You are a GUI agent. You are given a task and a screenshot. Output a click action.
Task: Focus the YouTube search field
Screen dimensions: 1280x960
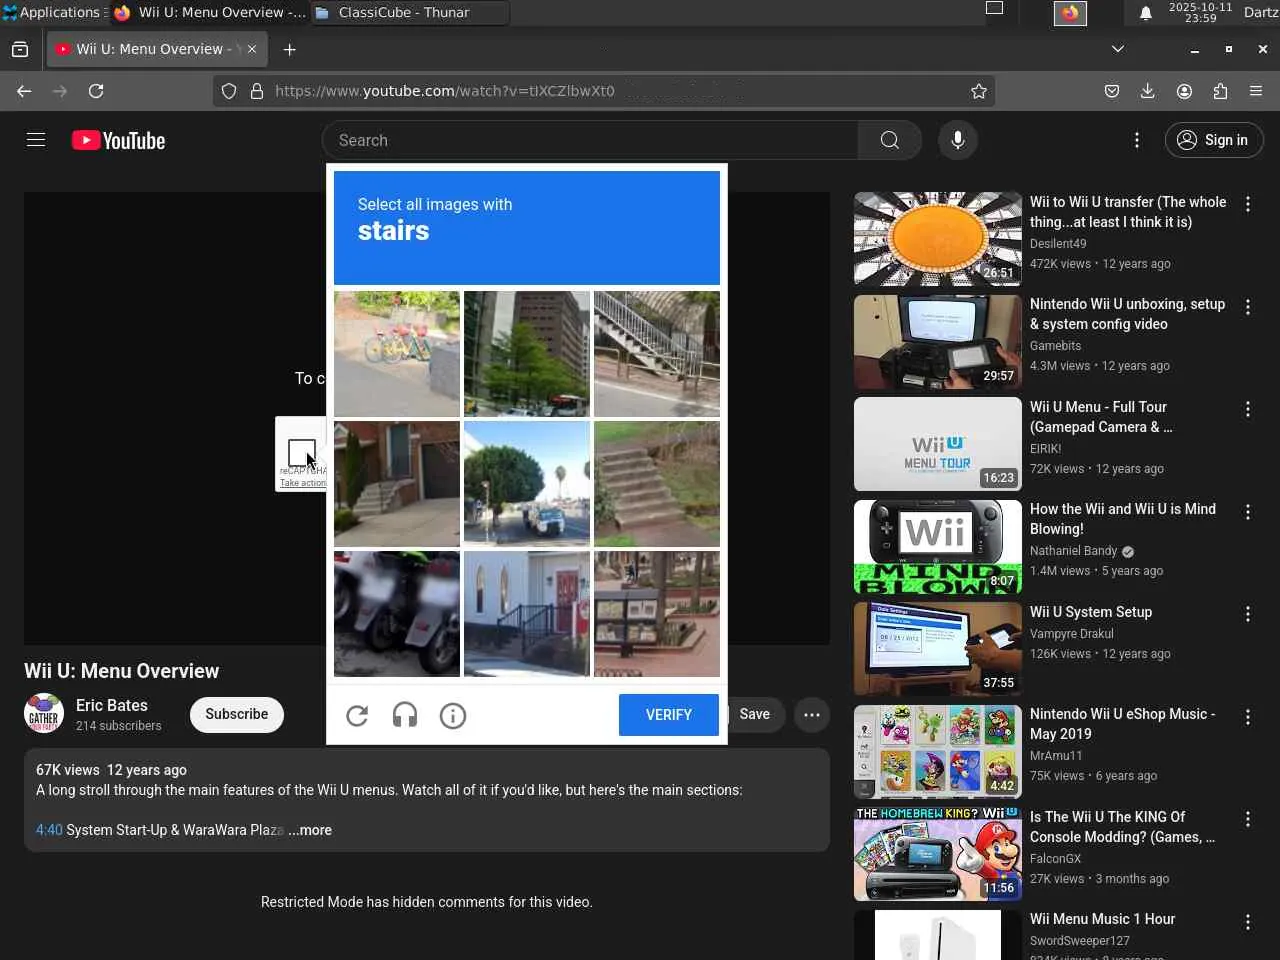coord(590,140)
